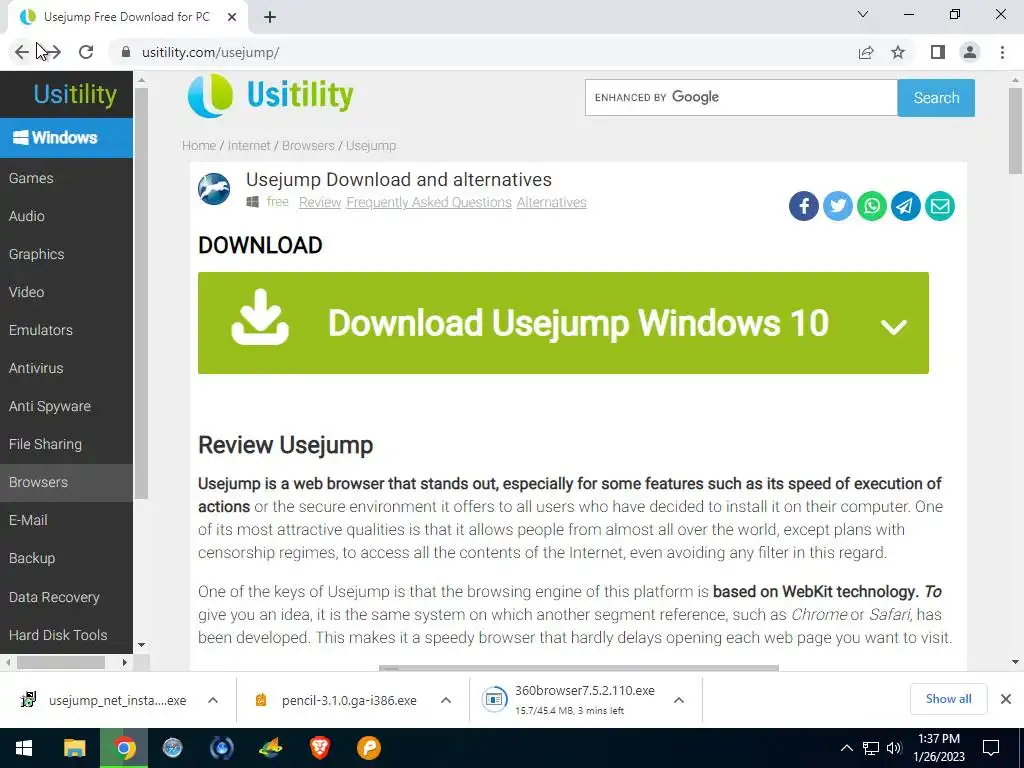Screen dimensions: 1024x768
Task: Click the Download Usejump Windows 10 button
Action: pos(563,323)
